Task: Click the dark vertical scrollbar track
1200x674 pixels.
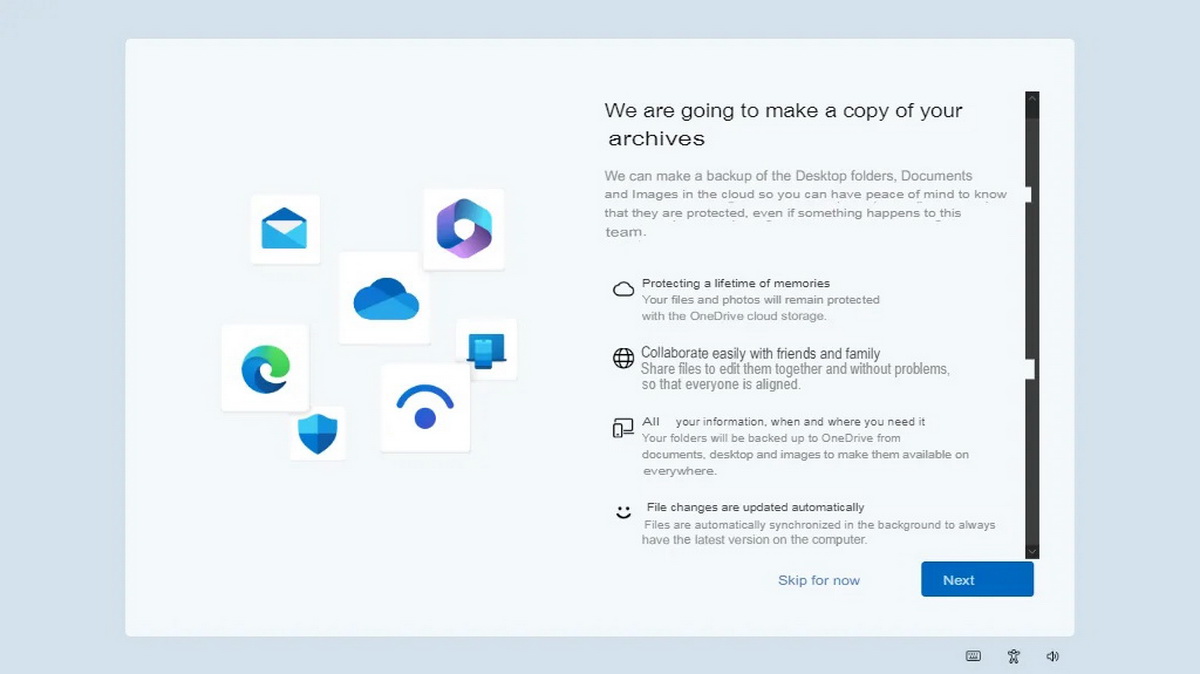Action: pyautogui.click(x=1032, y=325)
